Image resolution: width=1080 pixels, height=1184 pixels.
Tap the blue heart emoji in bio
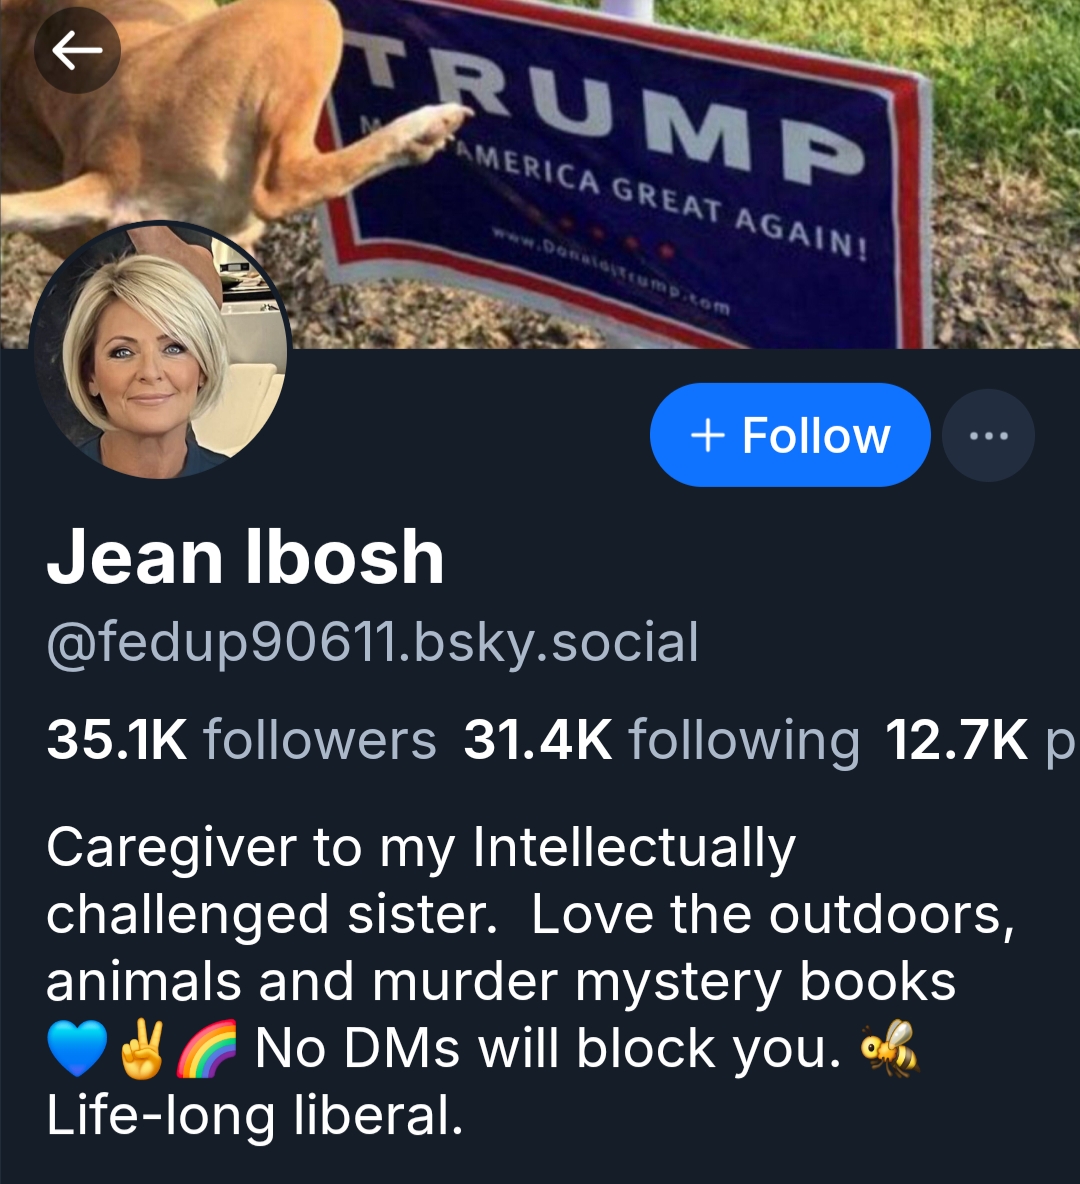(x=77, y=1048)
